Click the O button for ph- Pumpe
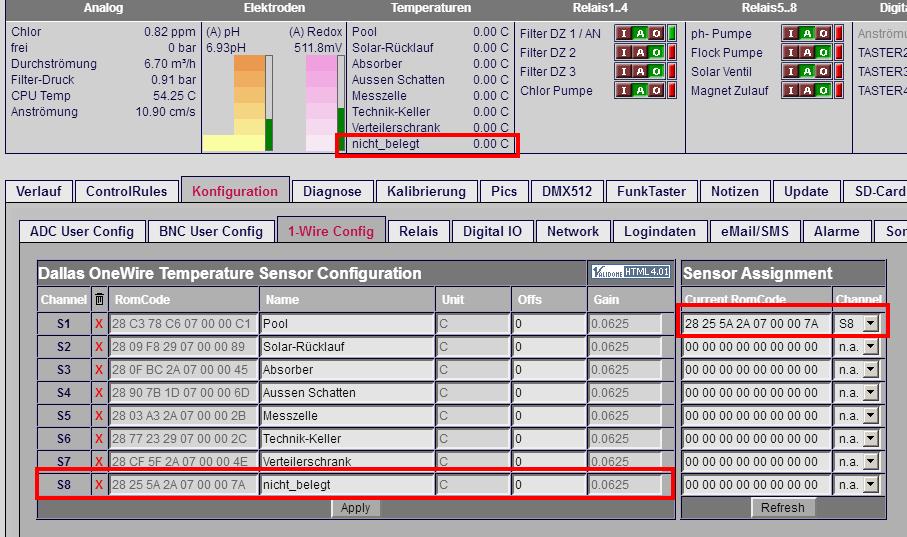Image resolution: width=907 pixels, height=537 pixels. point(823,33)
